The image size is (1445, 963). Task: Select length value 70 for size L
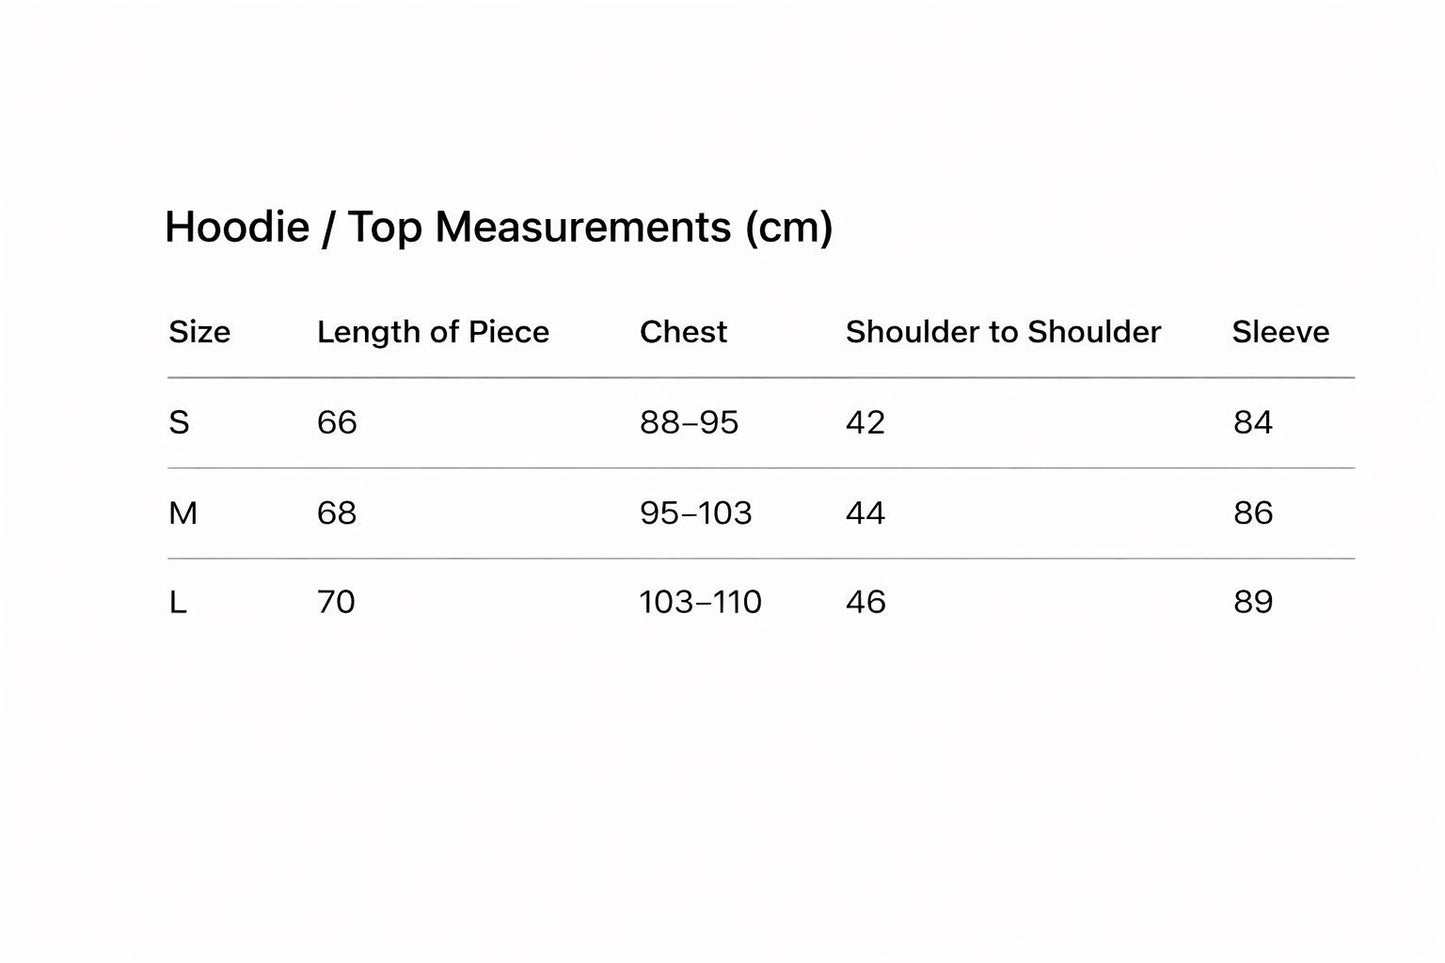tap(336, 602)
